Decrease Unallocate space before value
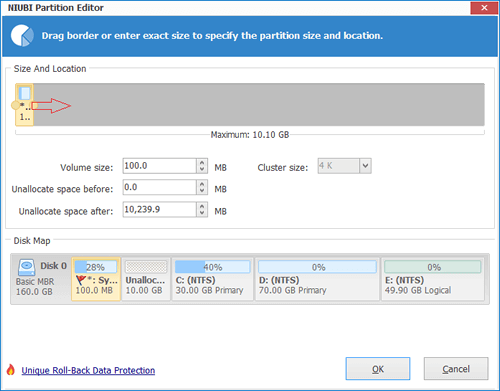This screenshot has height=391, width=500. click(202, 191)
